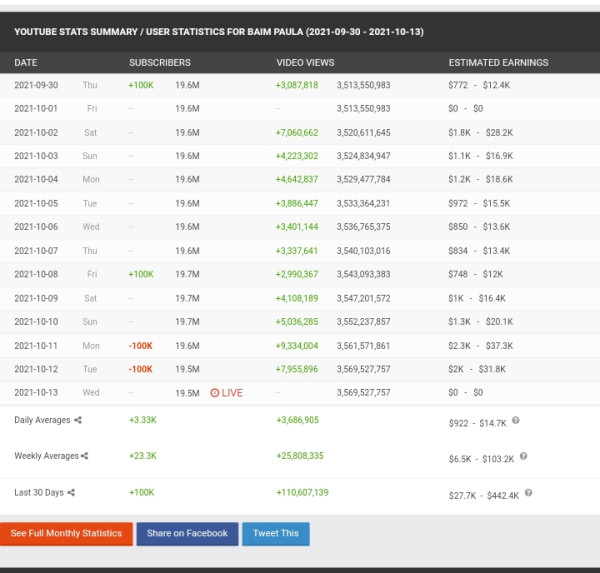The image size is (600, 573).
Task: Click daily average views +3,686,905
Action: pos(298,420)
